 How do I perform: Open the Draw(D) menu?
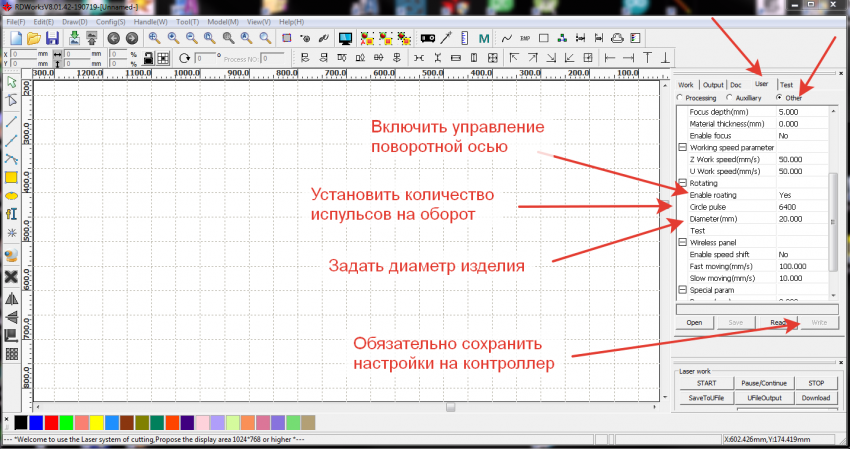click(74, 22)
